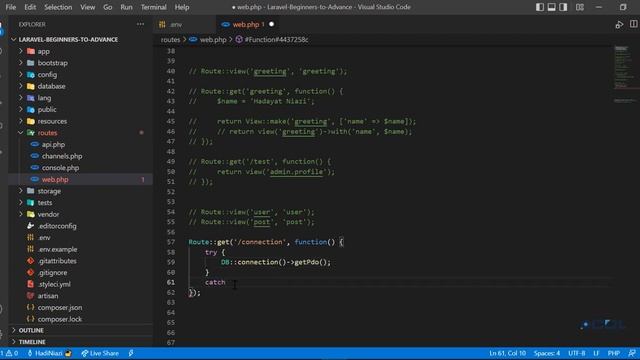
Task: Expand the public folder
Action: coord(47,109)
